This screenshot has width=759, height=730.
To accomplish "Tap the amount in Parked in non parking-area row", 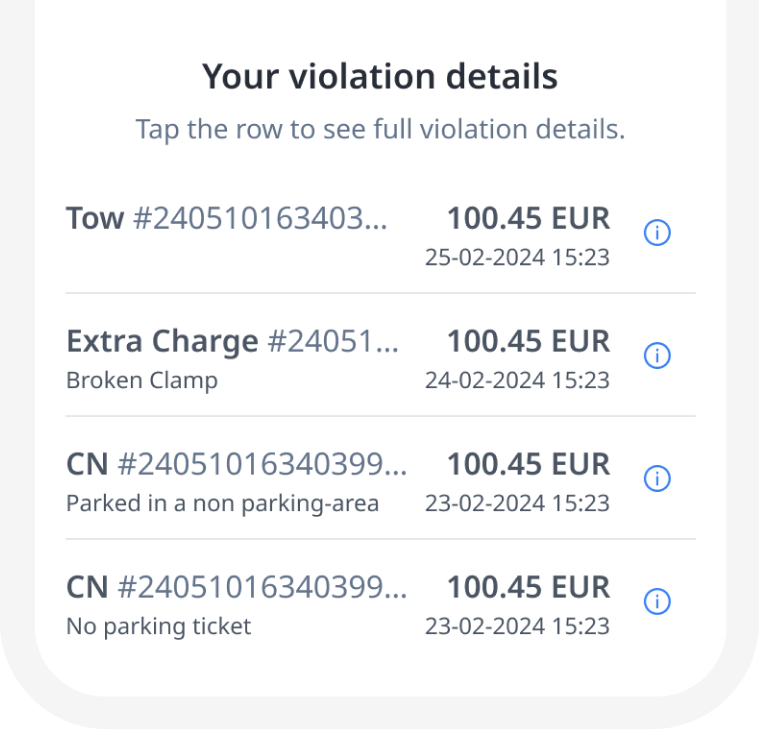I will (x=528, y=465).
